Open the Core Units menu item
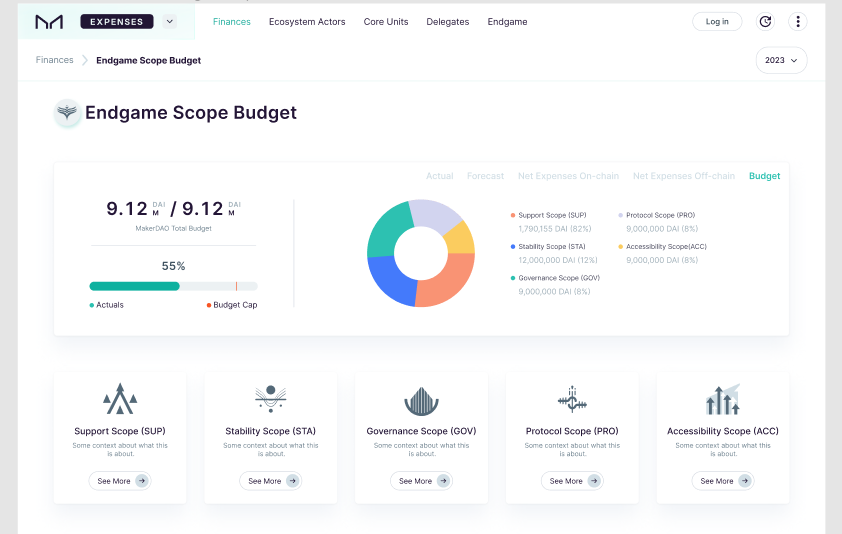Viewport: 842px width, 534px height. point(386,22)
